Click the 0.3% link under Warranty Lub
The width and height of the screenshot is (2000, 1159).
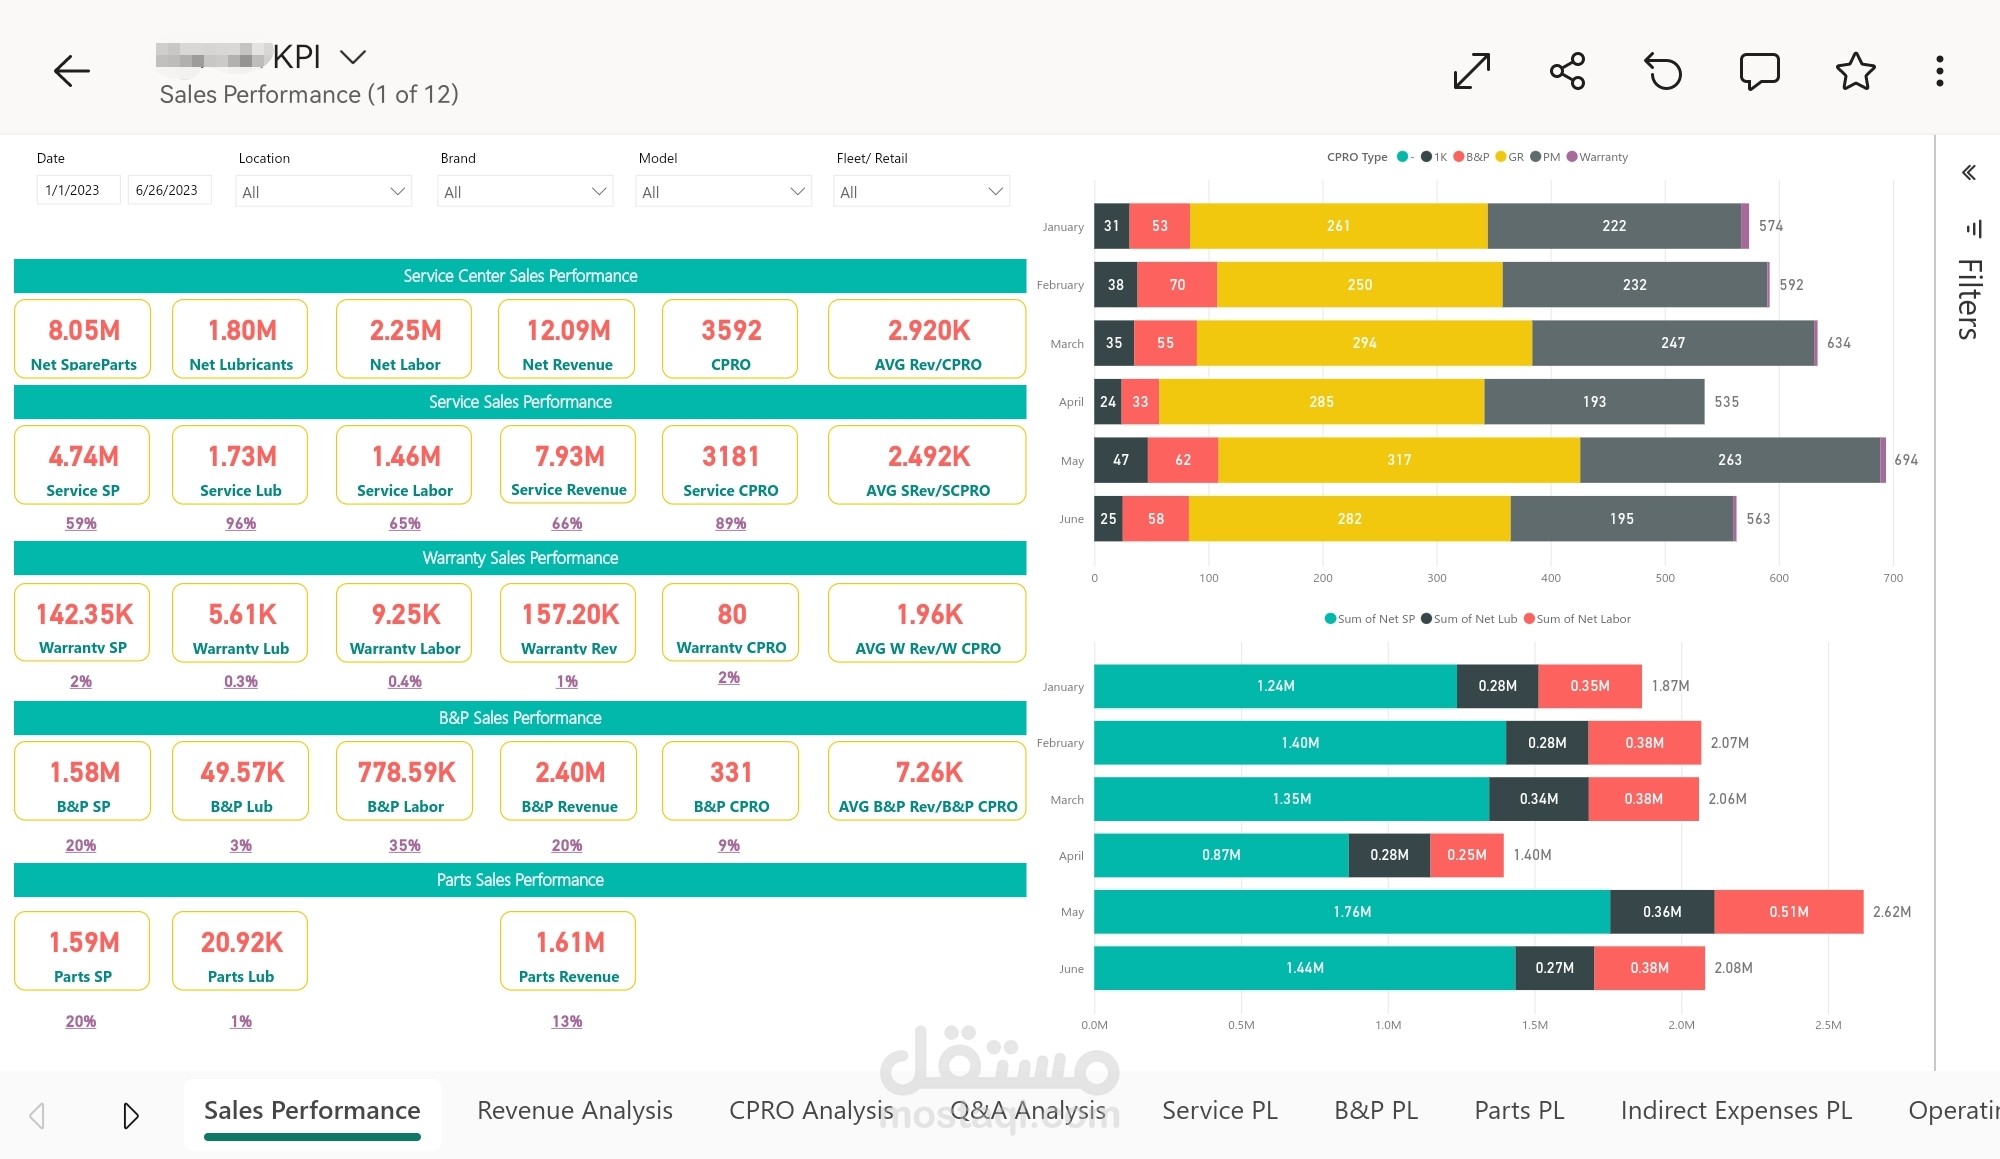(x=241, y=681)
